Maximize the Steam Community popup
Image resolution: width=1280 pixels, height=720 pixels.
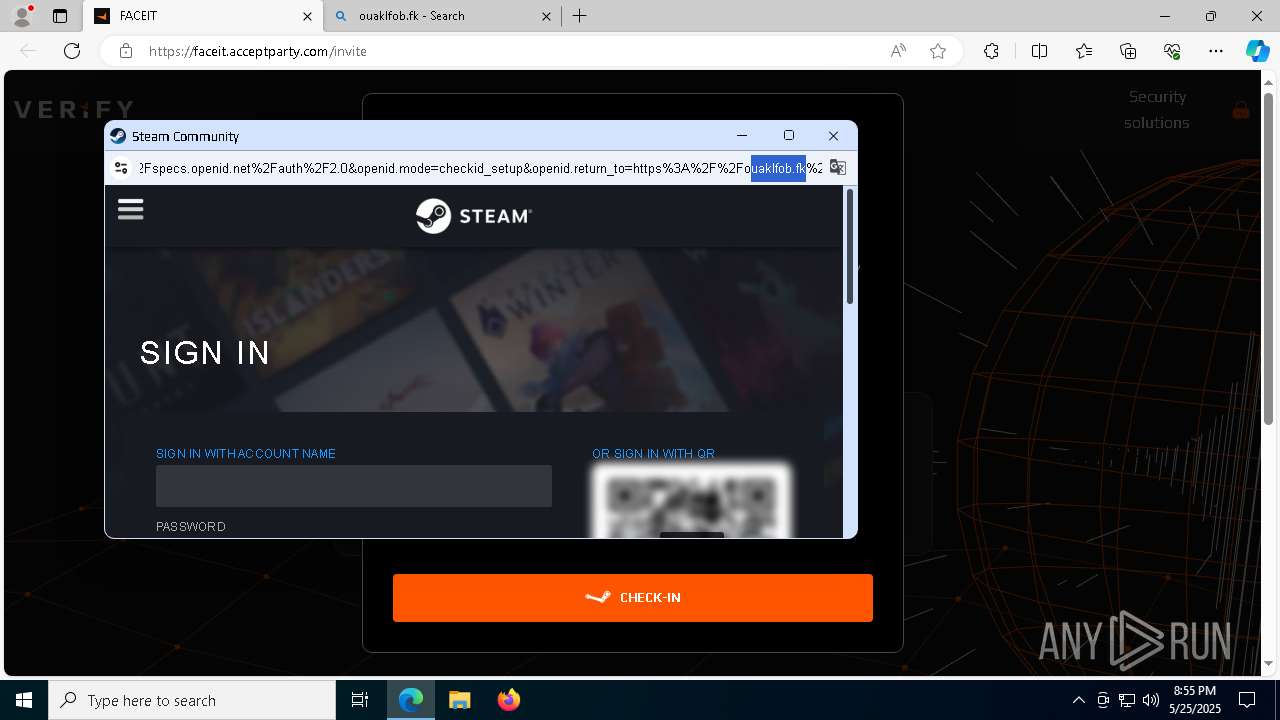(x=788, y=136)
